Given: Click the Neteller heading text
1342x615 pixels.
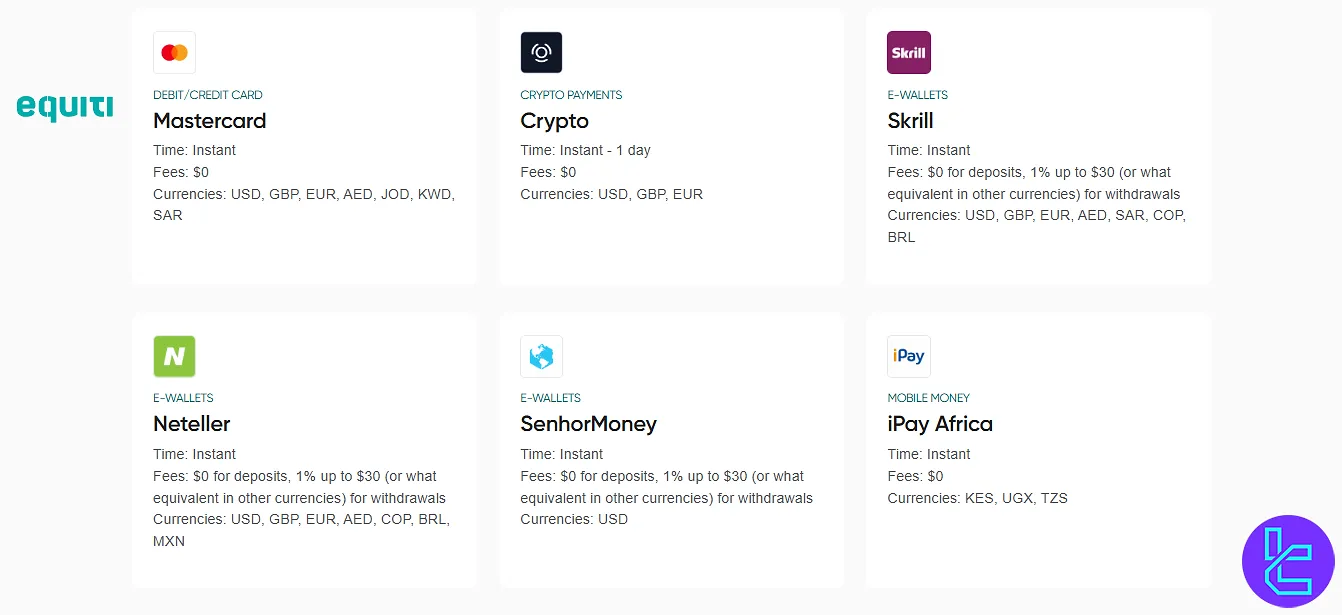Looking at the screenshot, I should point(191,423).
